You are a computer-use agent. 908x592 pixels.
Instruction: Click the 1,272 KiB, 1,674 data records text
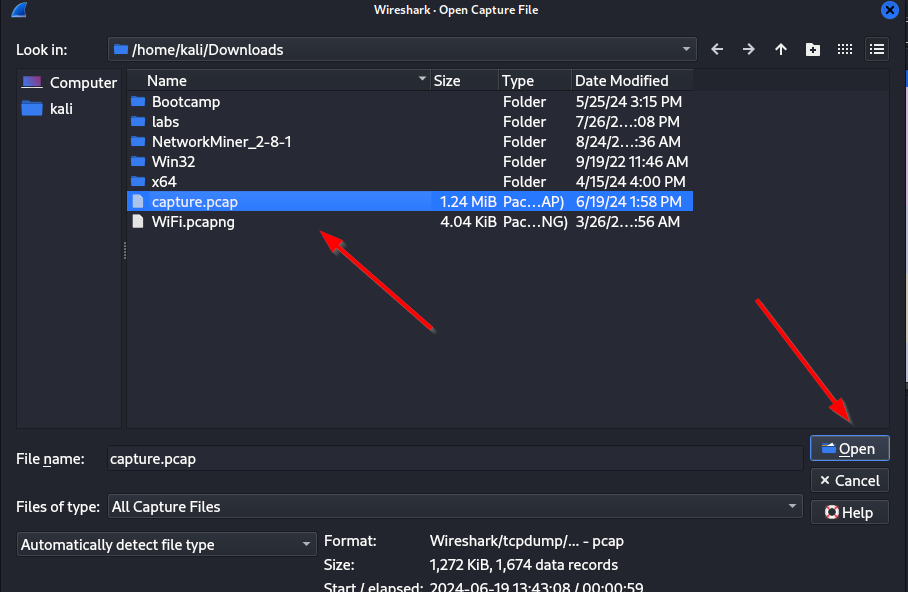click(523, 565)
